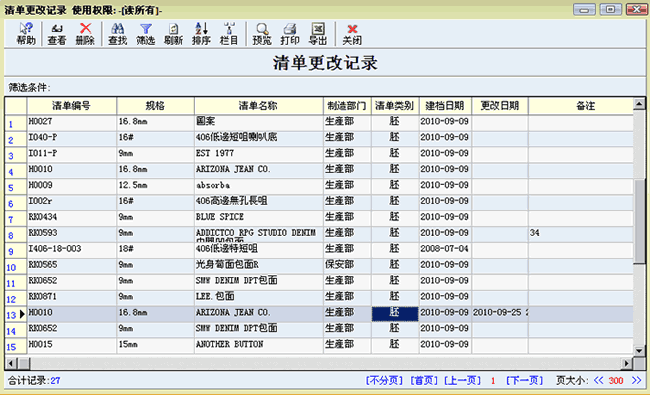Click the 制造部门 column header
This screenshot has height=395, width=650.
point(347,106)
